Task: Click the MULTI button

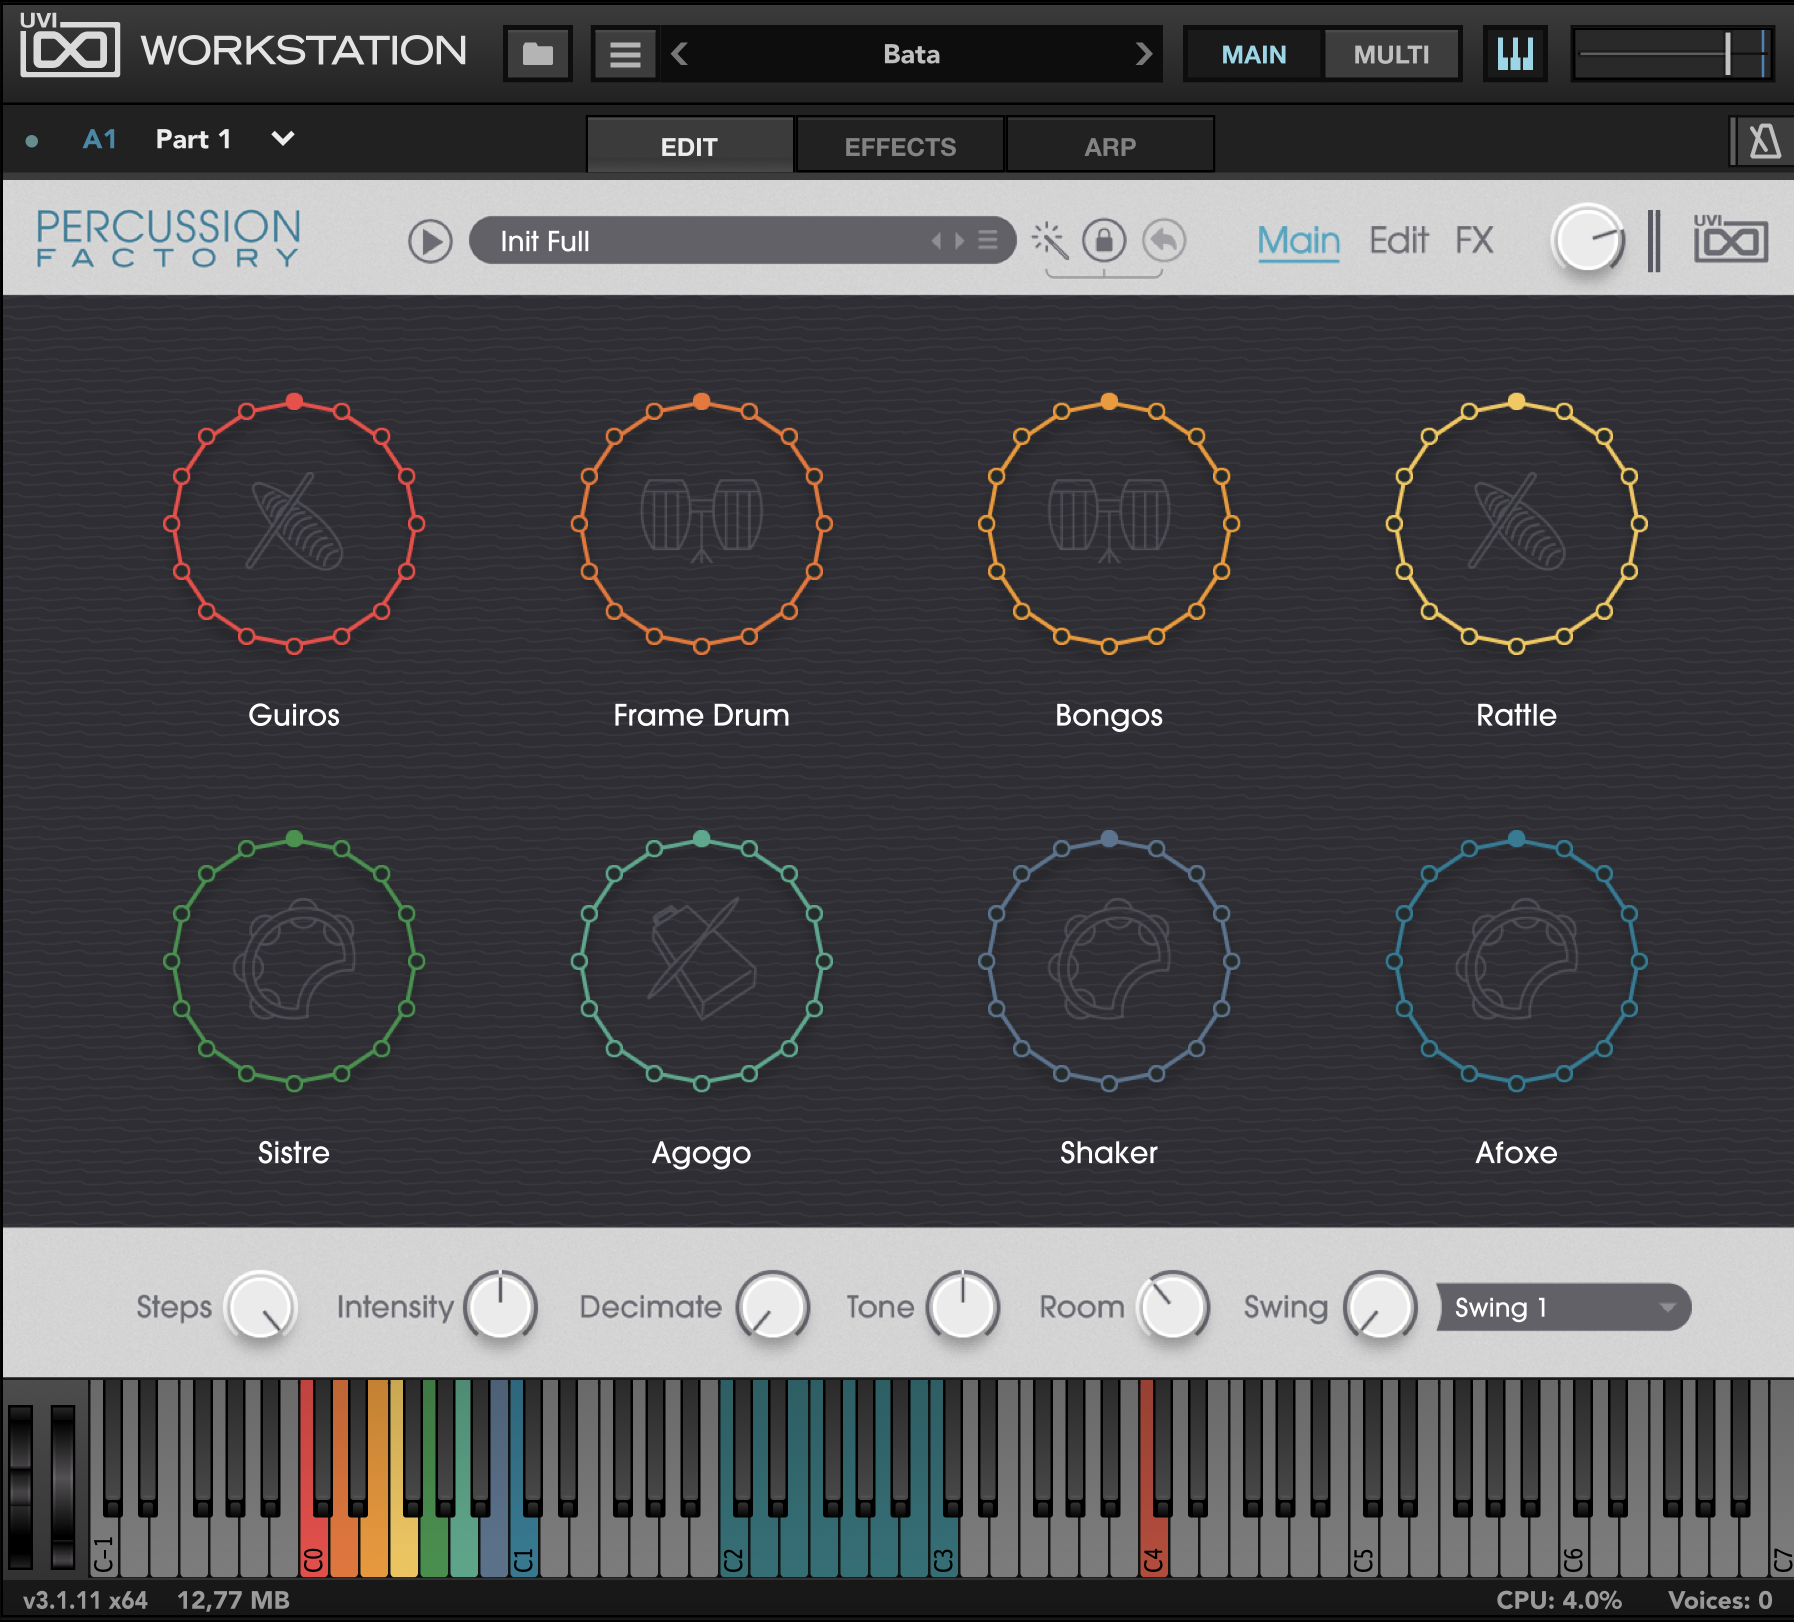Action: (1391, 54)
